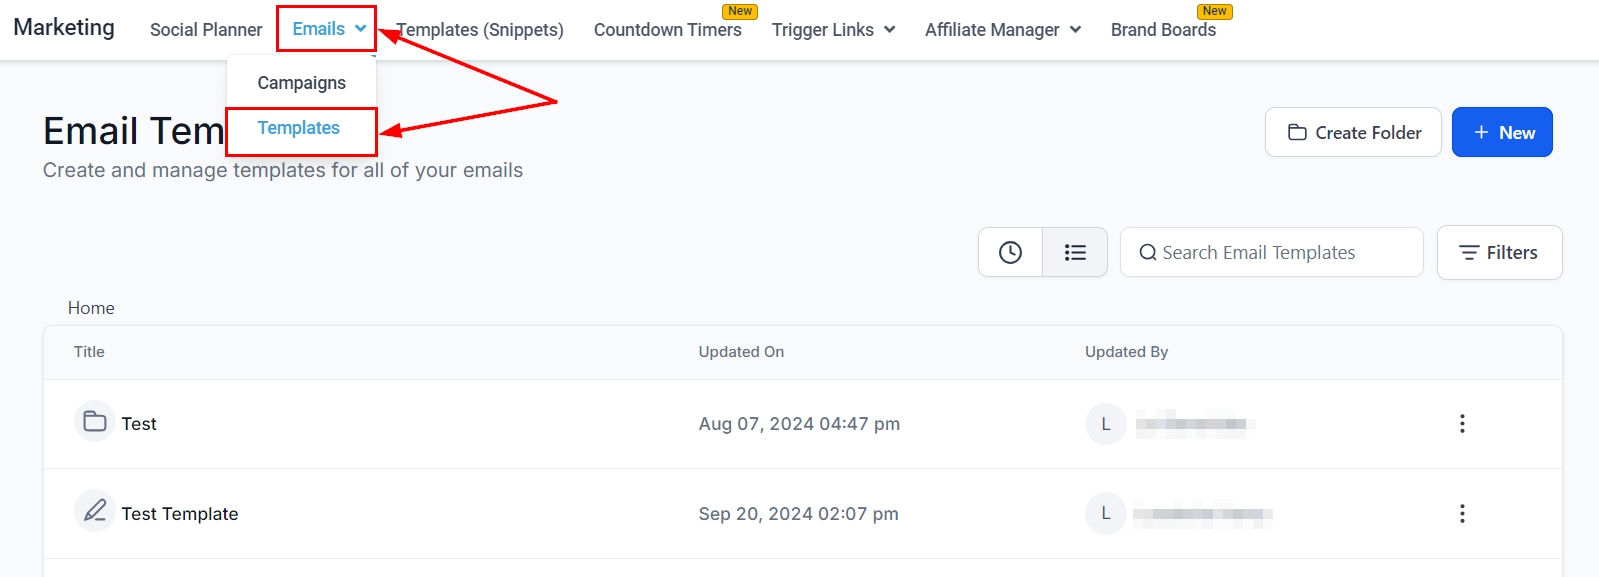Open the Brand Boards tab
Image resolution: width=1599 pixels, height=577 pixels.
[1163, 30]
